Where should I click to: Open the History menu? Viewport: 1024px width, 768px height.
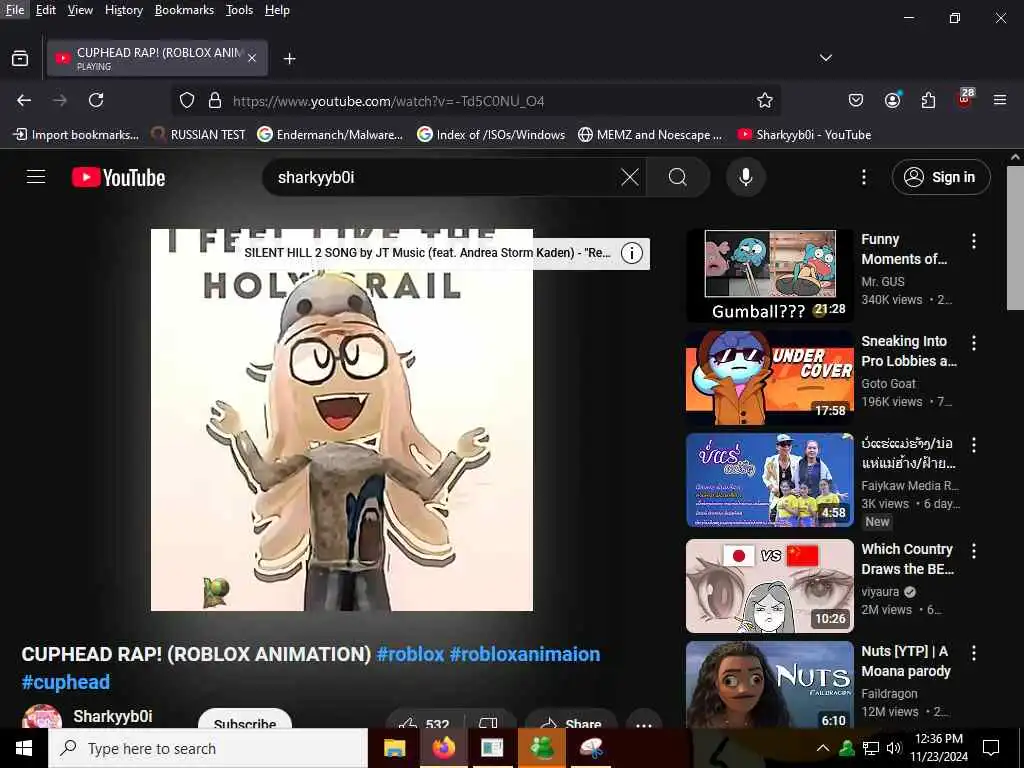pos(123,10)
